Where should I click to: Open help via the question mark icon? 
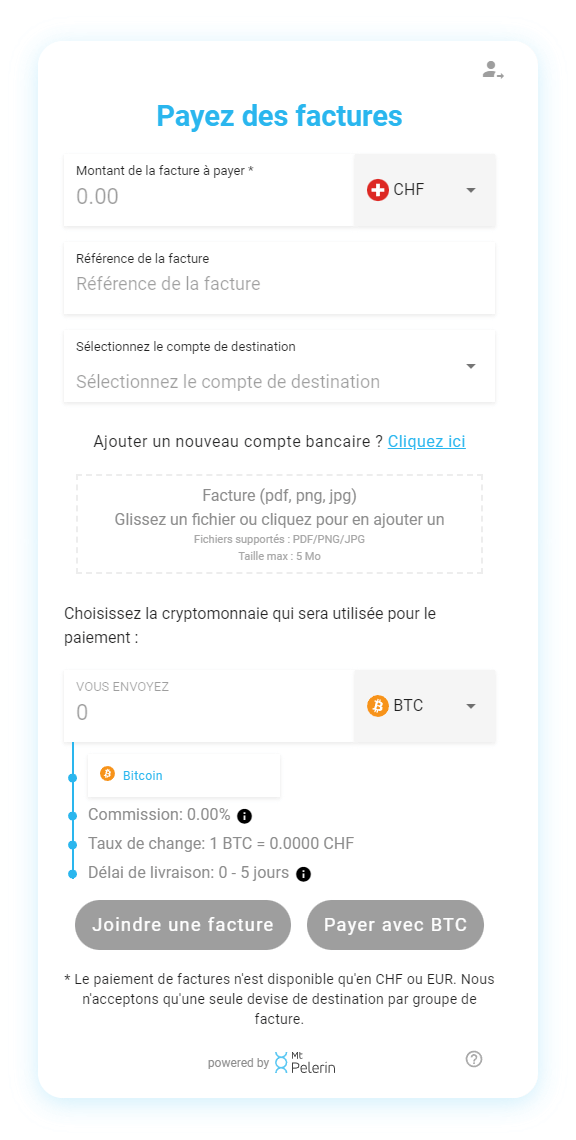tap(474, 1058)
